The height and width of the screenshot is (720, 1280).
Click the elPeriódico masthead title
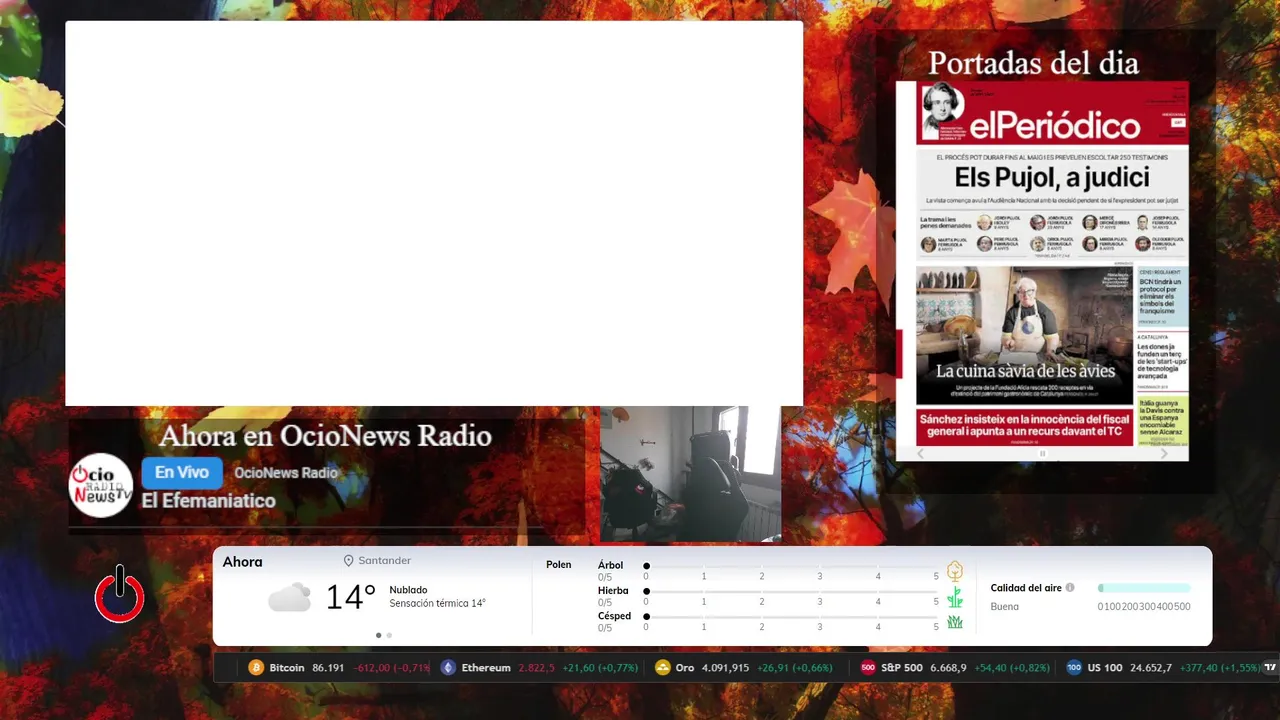pyautogui.click(x=1055, y=125)
